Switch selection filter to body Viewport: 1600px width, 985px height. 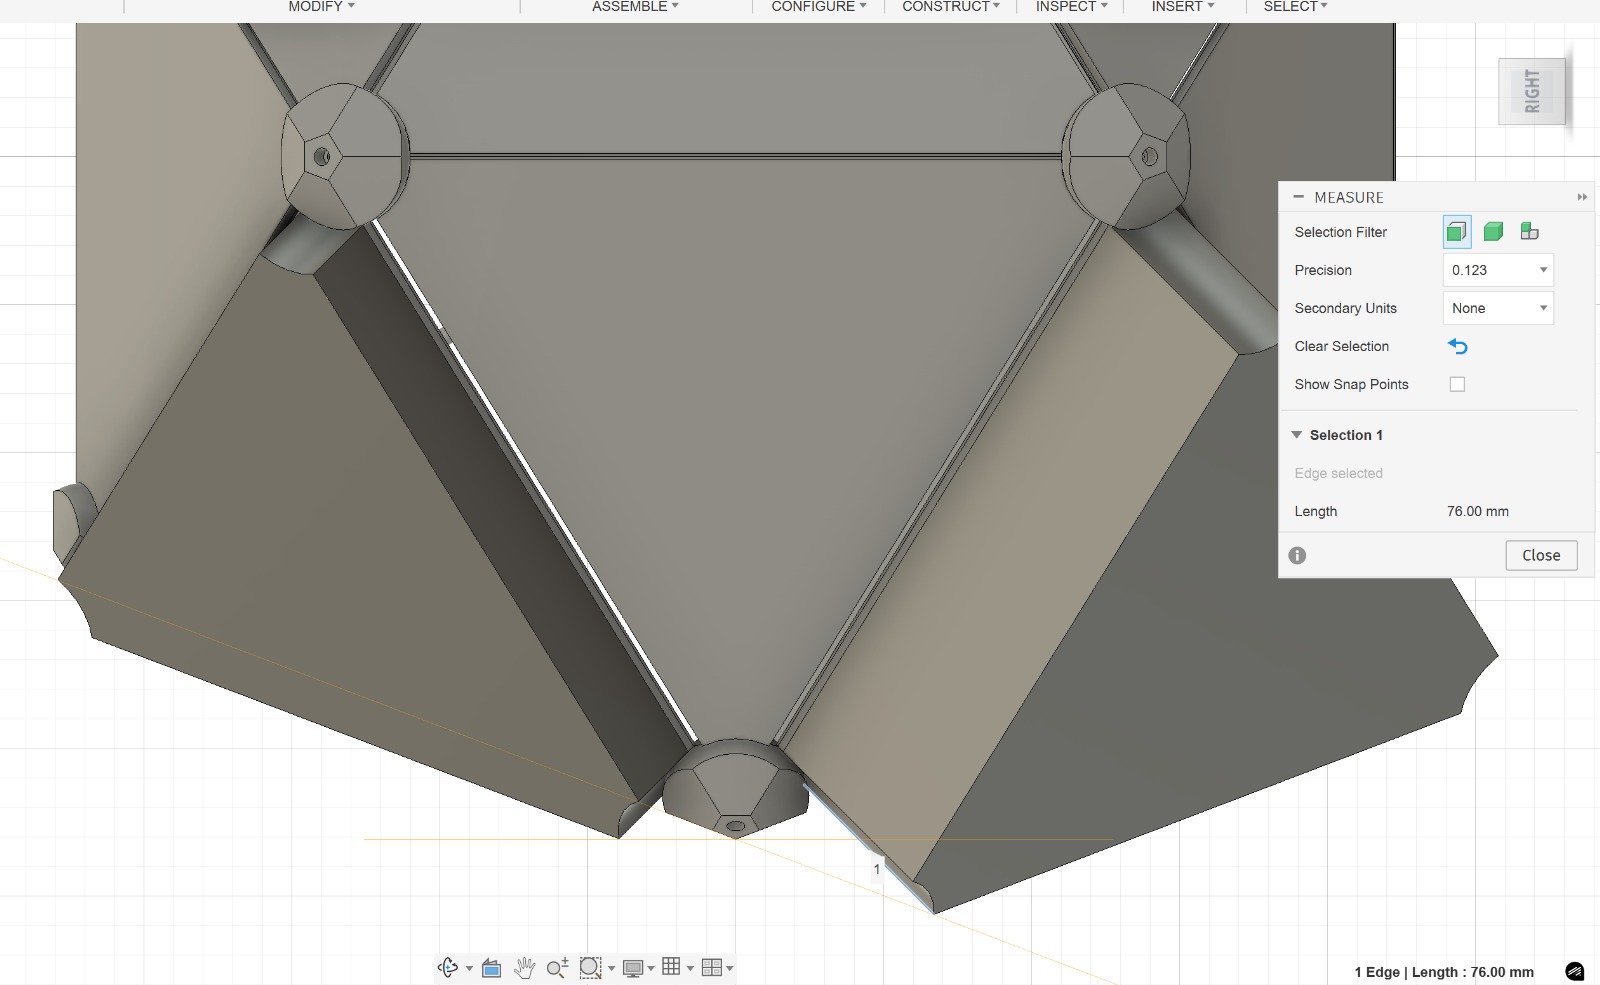(x=1493, y=232)
